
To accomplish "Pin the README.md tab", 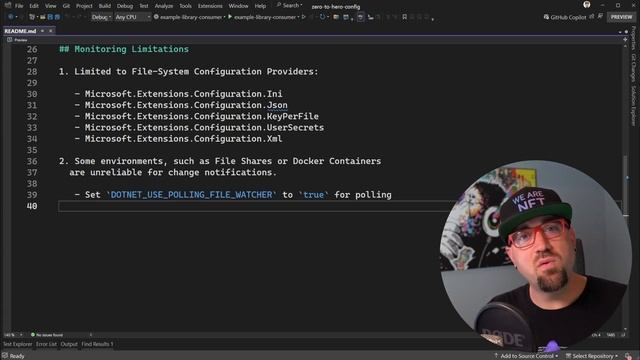I will click(x=42, y=31).
